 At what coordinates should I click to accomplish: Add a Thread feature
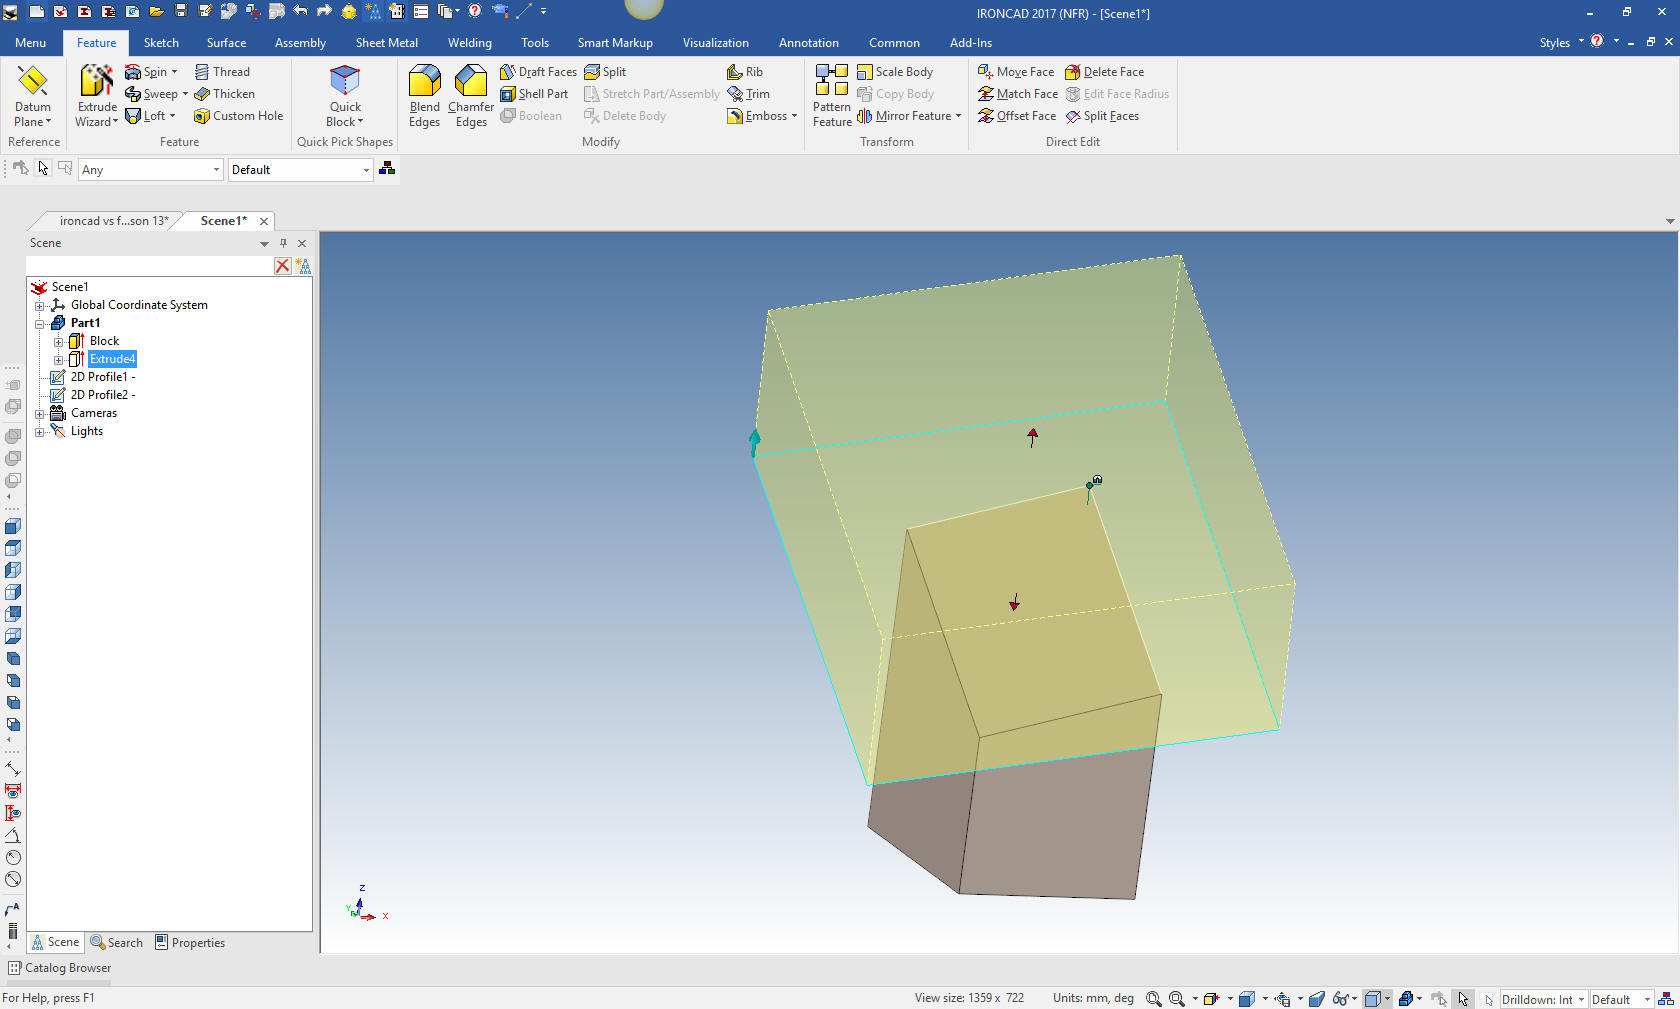coord(222,72)
